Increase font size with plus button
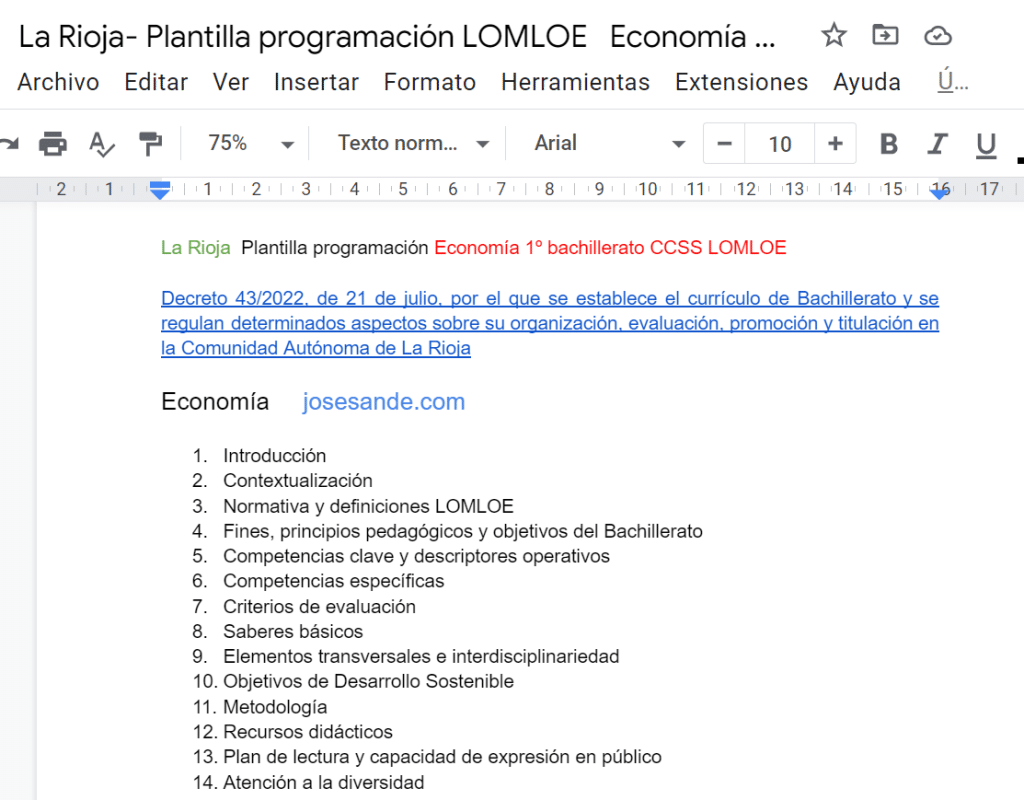The image size is (1024, 800). (835, 144)
